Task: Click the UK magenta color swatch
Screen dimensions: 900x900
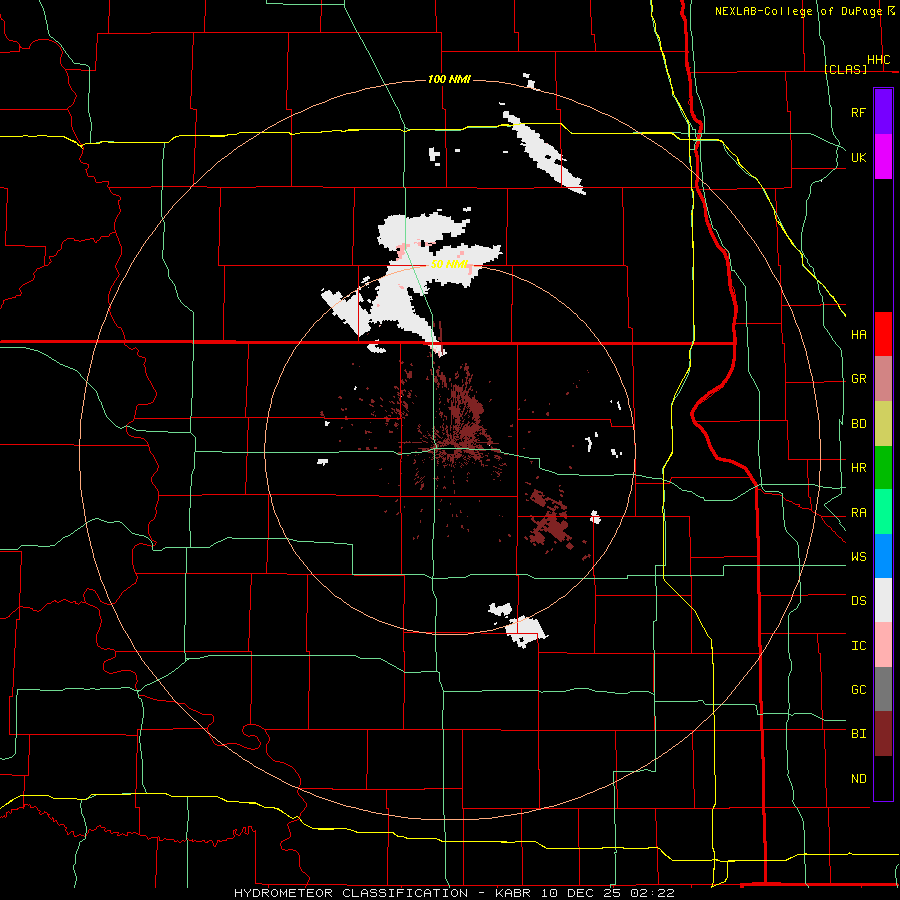Action: [x=883, y=156]
